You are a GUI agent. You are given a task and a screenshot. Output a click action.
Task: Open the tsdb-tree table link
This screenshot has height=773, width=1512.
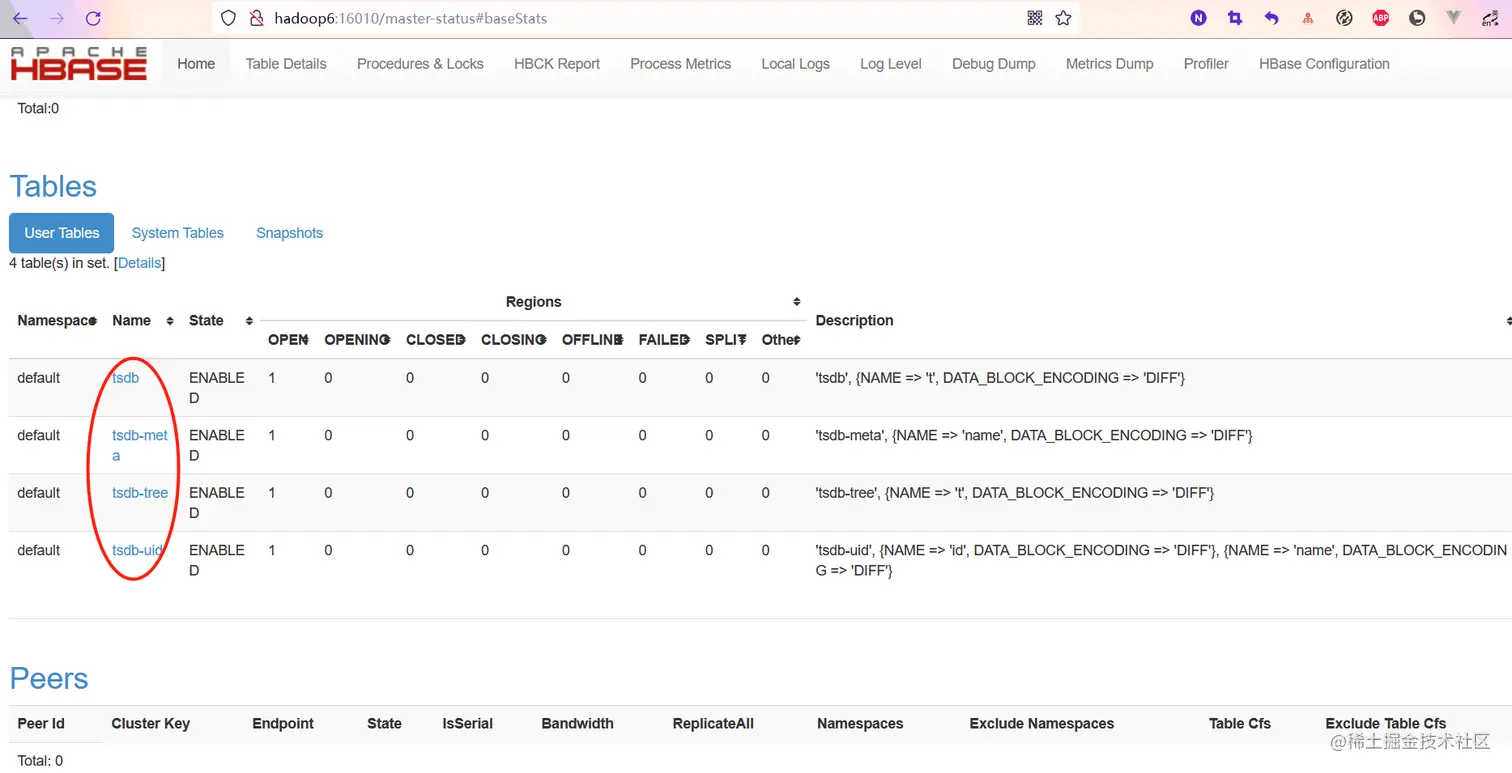tap(139, 492)
